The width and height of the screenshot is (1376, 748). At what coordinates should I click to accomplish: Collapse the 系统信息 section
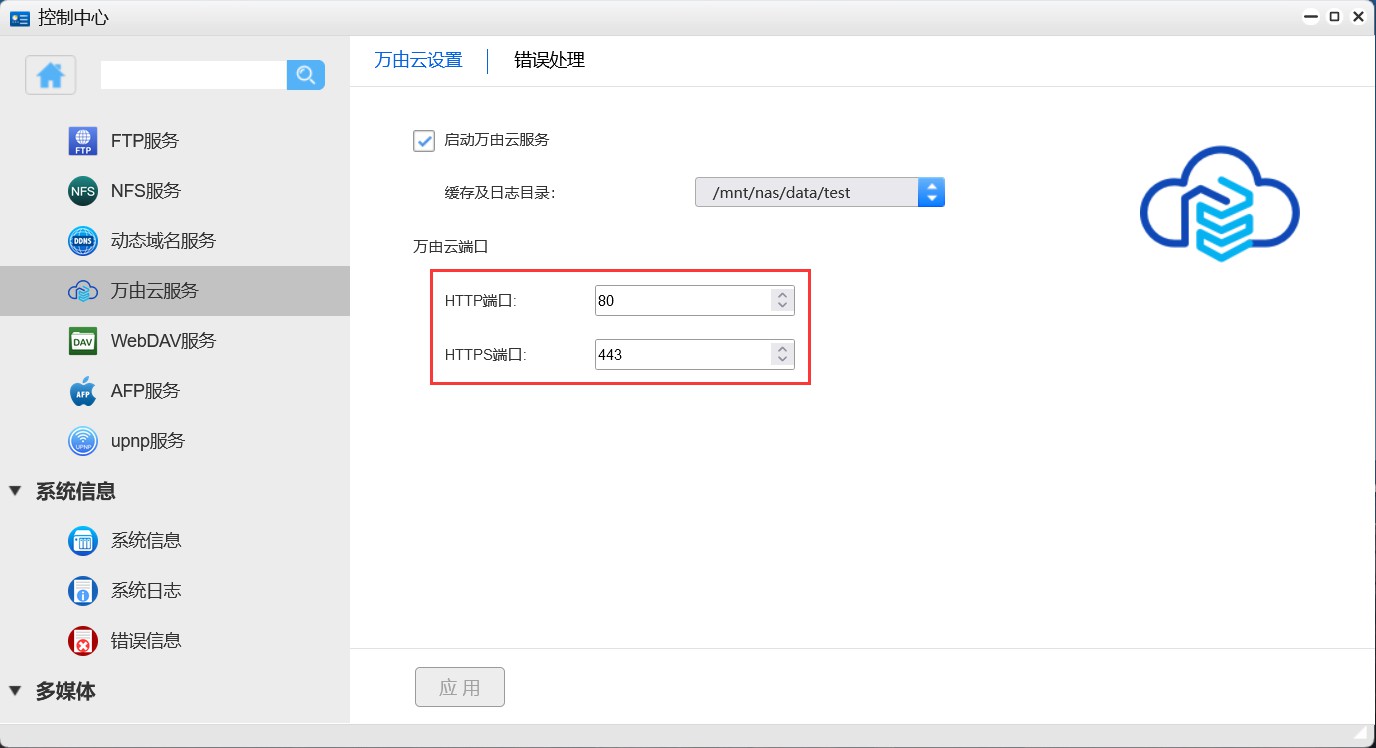pos(15,491)
